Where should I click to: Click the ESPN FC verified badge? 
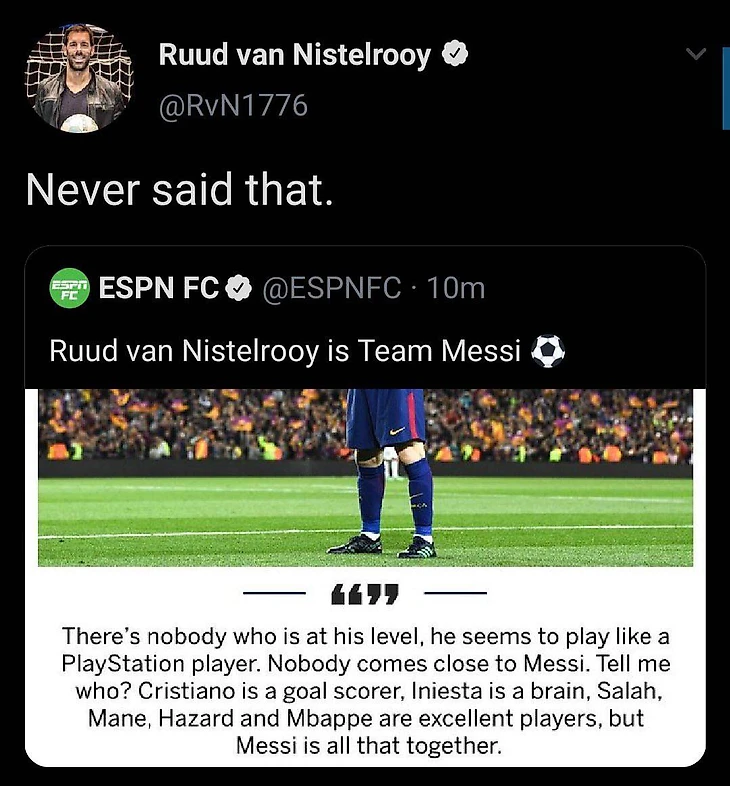click(x=238, y=288)
